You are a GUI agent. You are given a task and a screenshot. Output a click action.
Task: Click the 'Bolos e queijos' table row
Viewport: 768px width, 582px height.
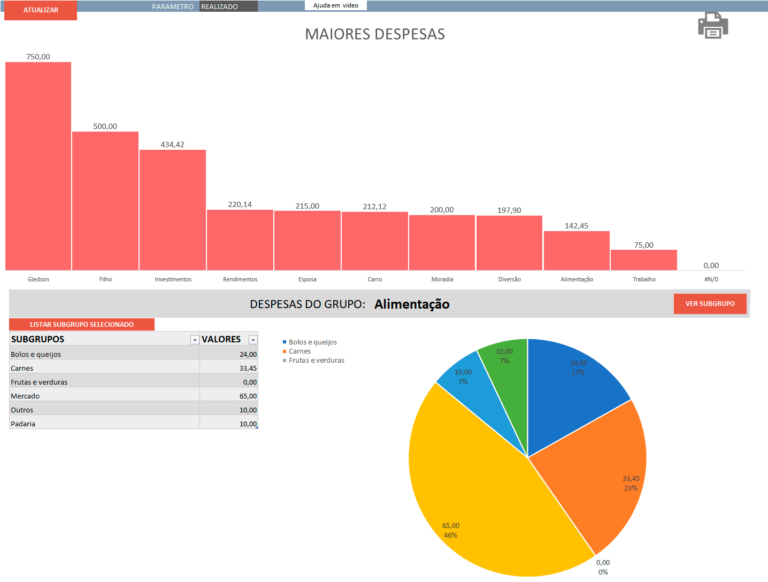[x=133, y=354]
